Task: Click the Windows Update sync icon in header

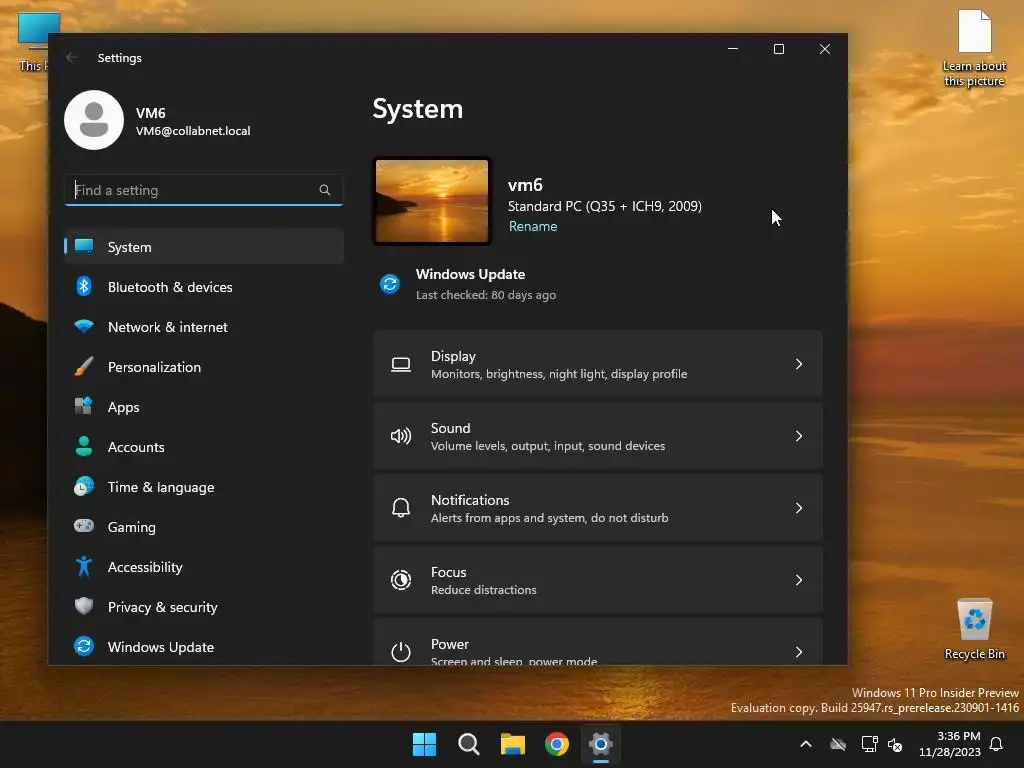Action: click(390, 284)
